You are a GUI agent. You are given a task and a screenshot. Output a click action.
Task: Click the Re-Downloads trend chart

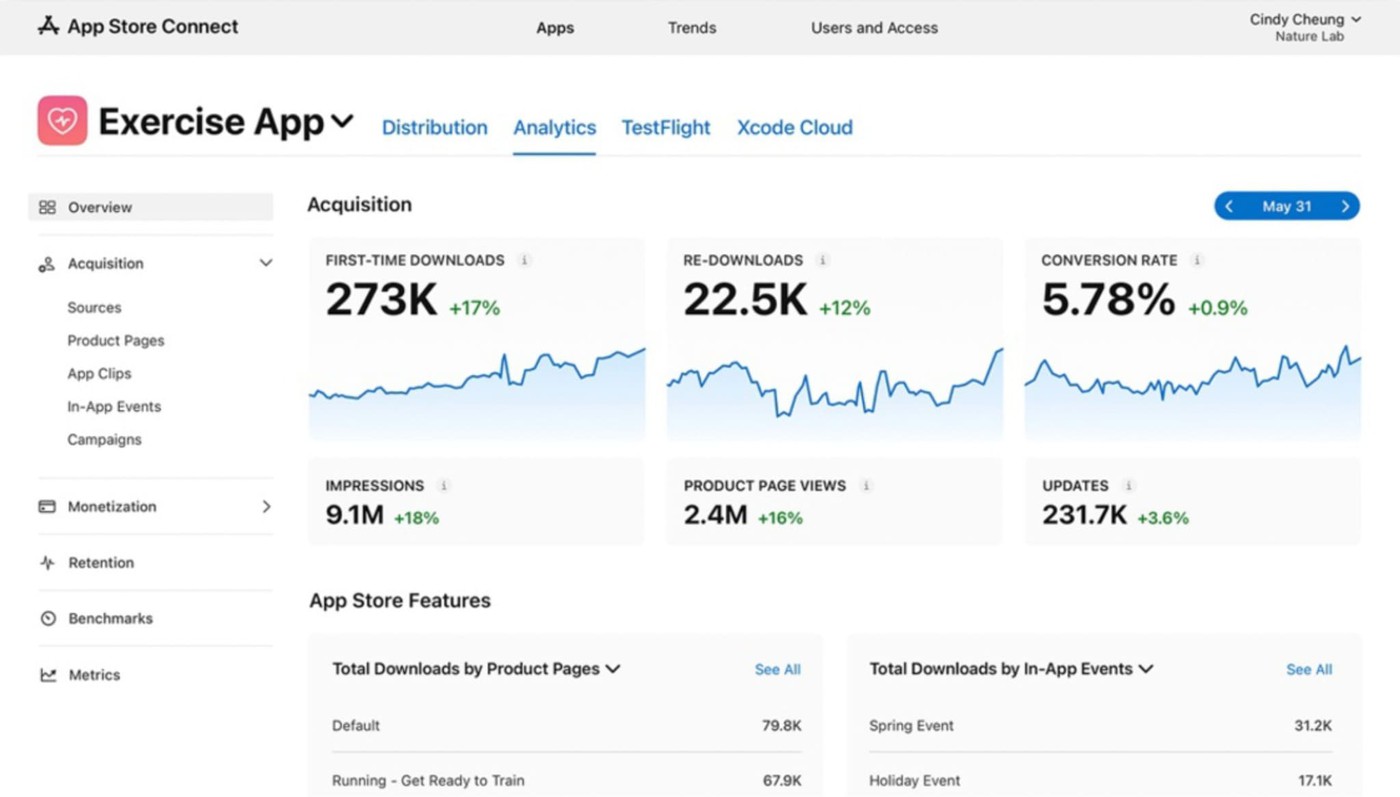pos(835,392)
